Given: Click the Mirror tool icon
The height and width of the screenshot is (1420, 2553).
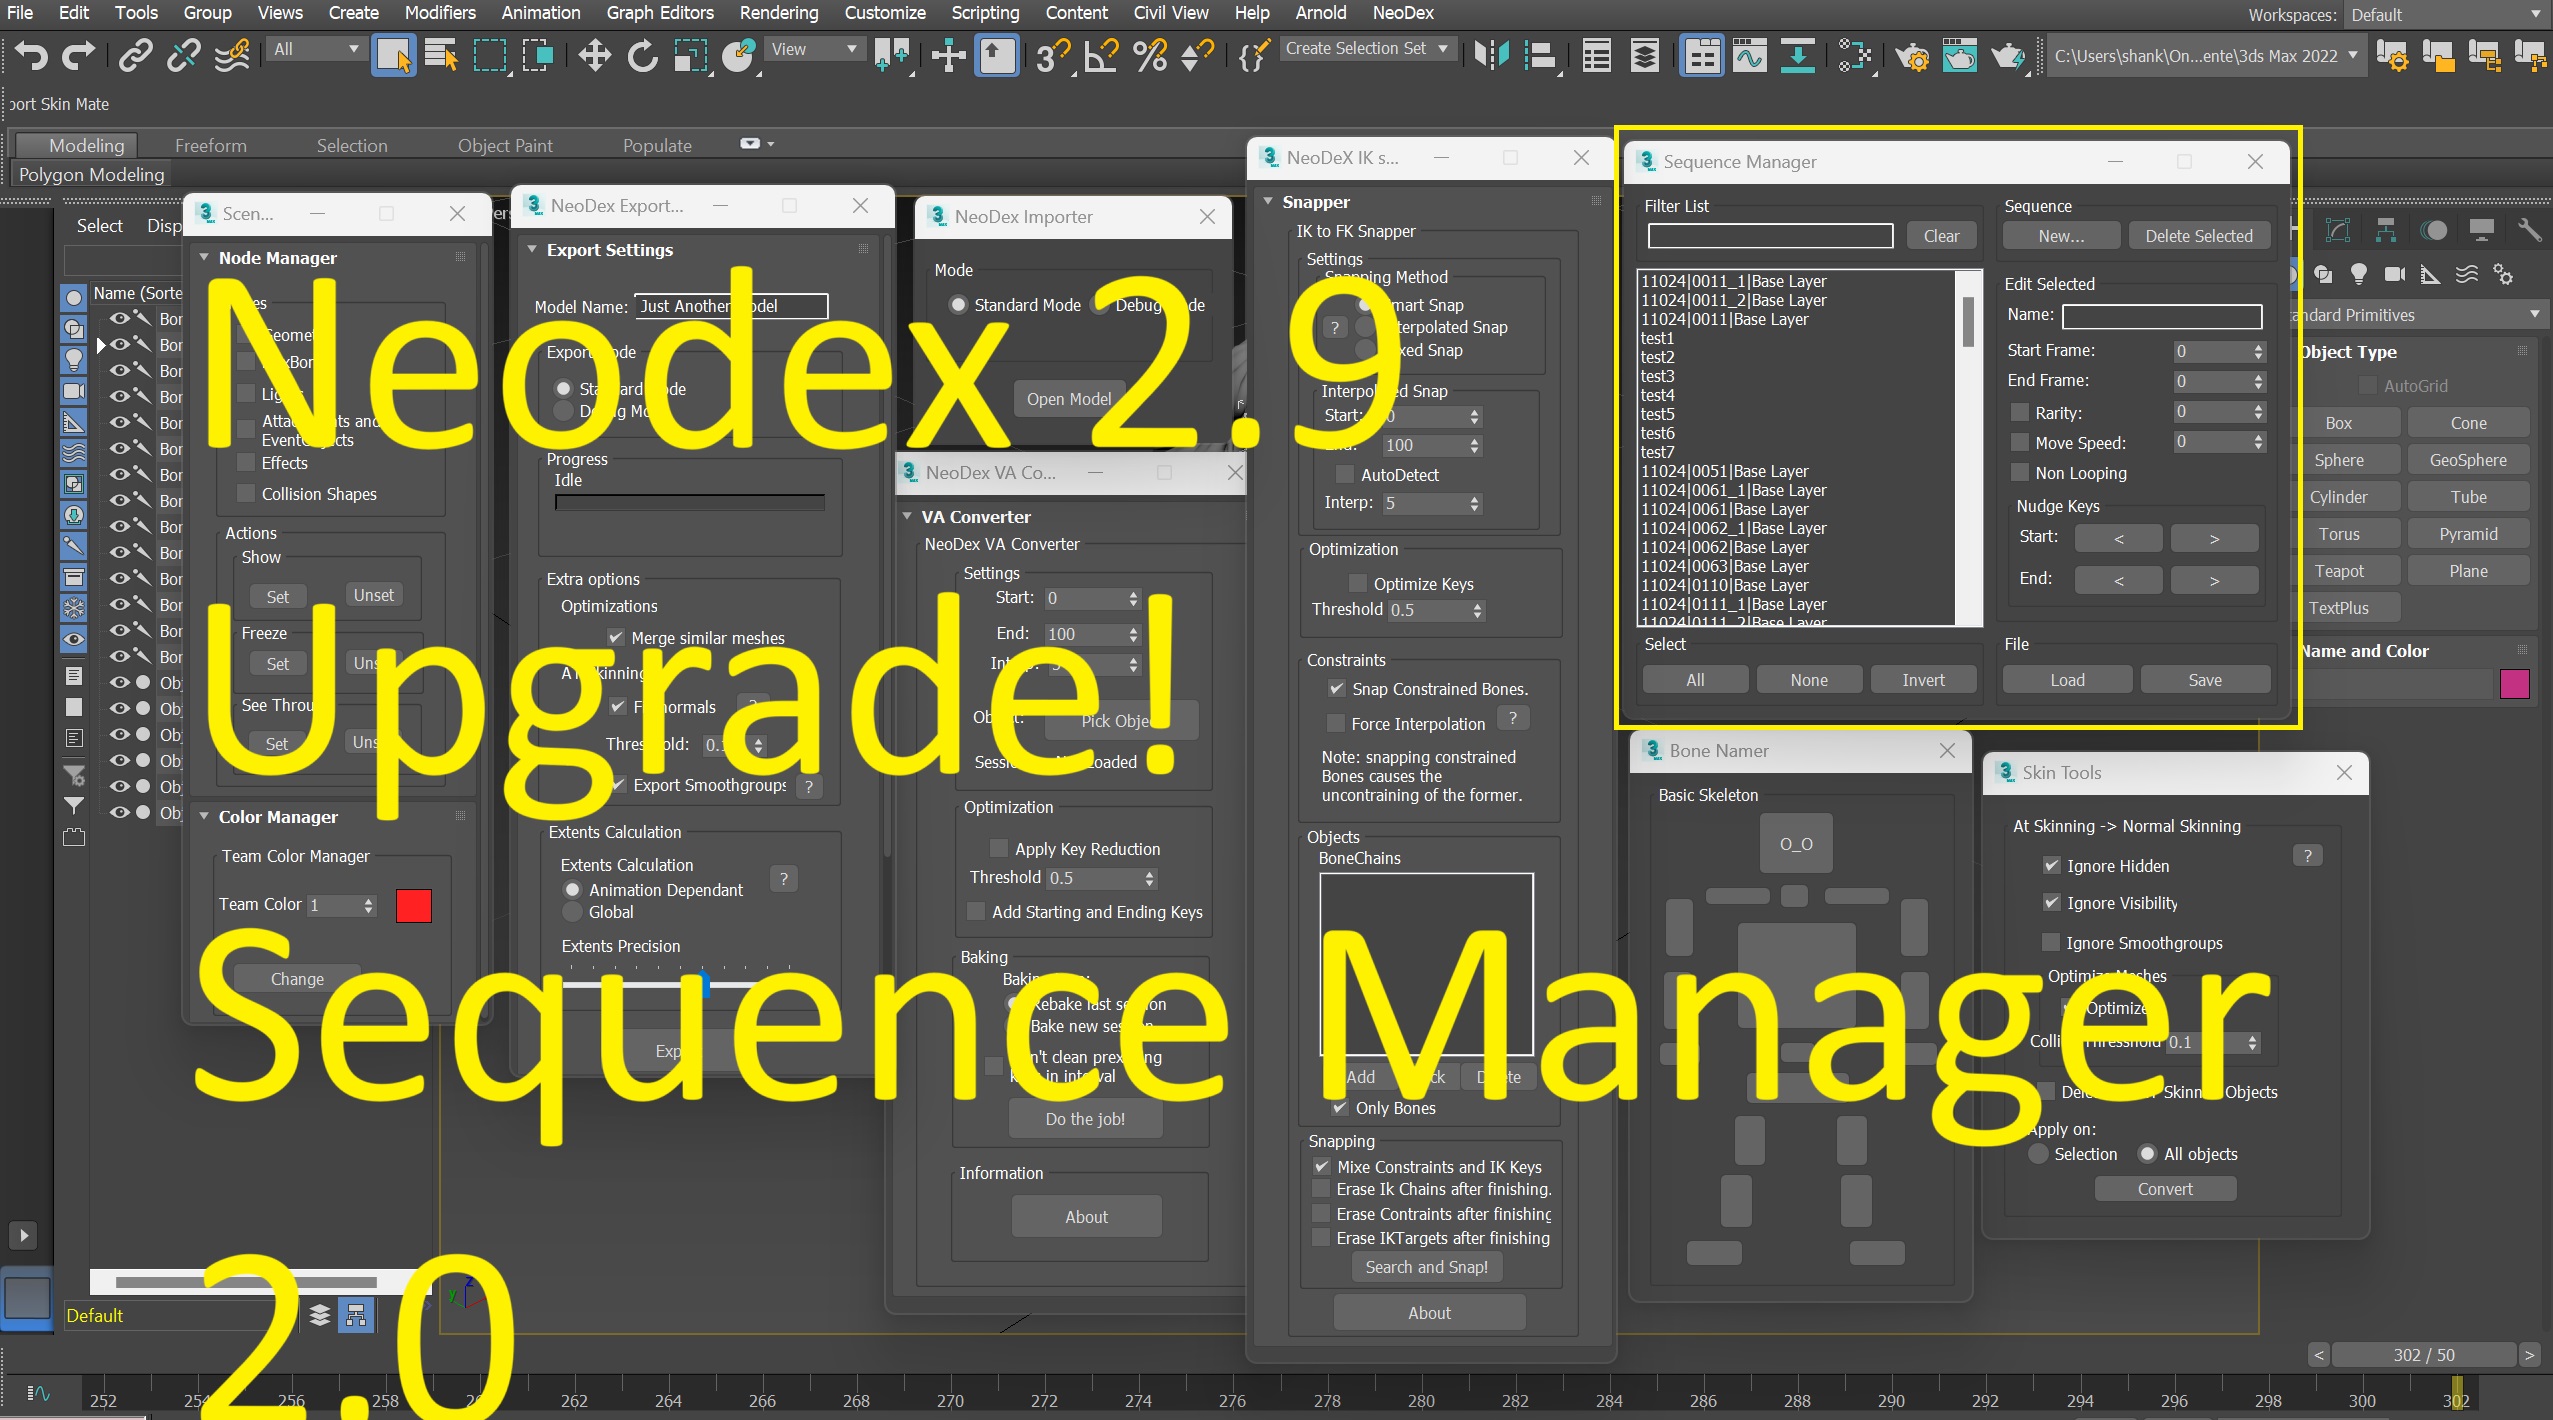Looking at the screenshot, I should [x=1491, y=55].
